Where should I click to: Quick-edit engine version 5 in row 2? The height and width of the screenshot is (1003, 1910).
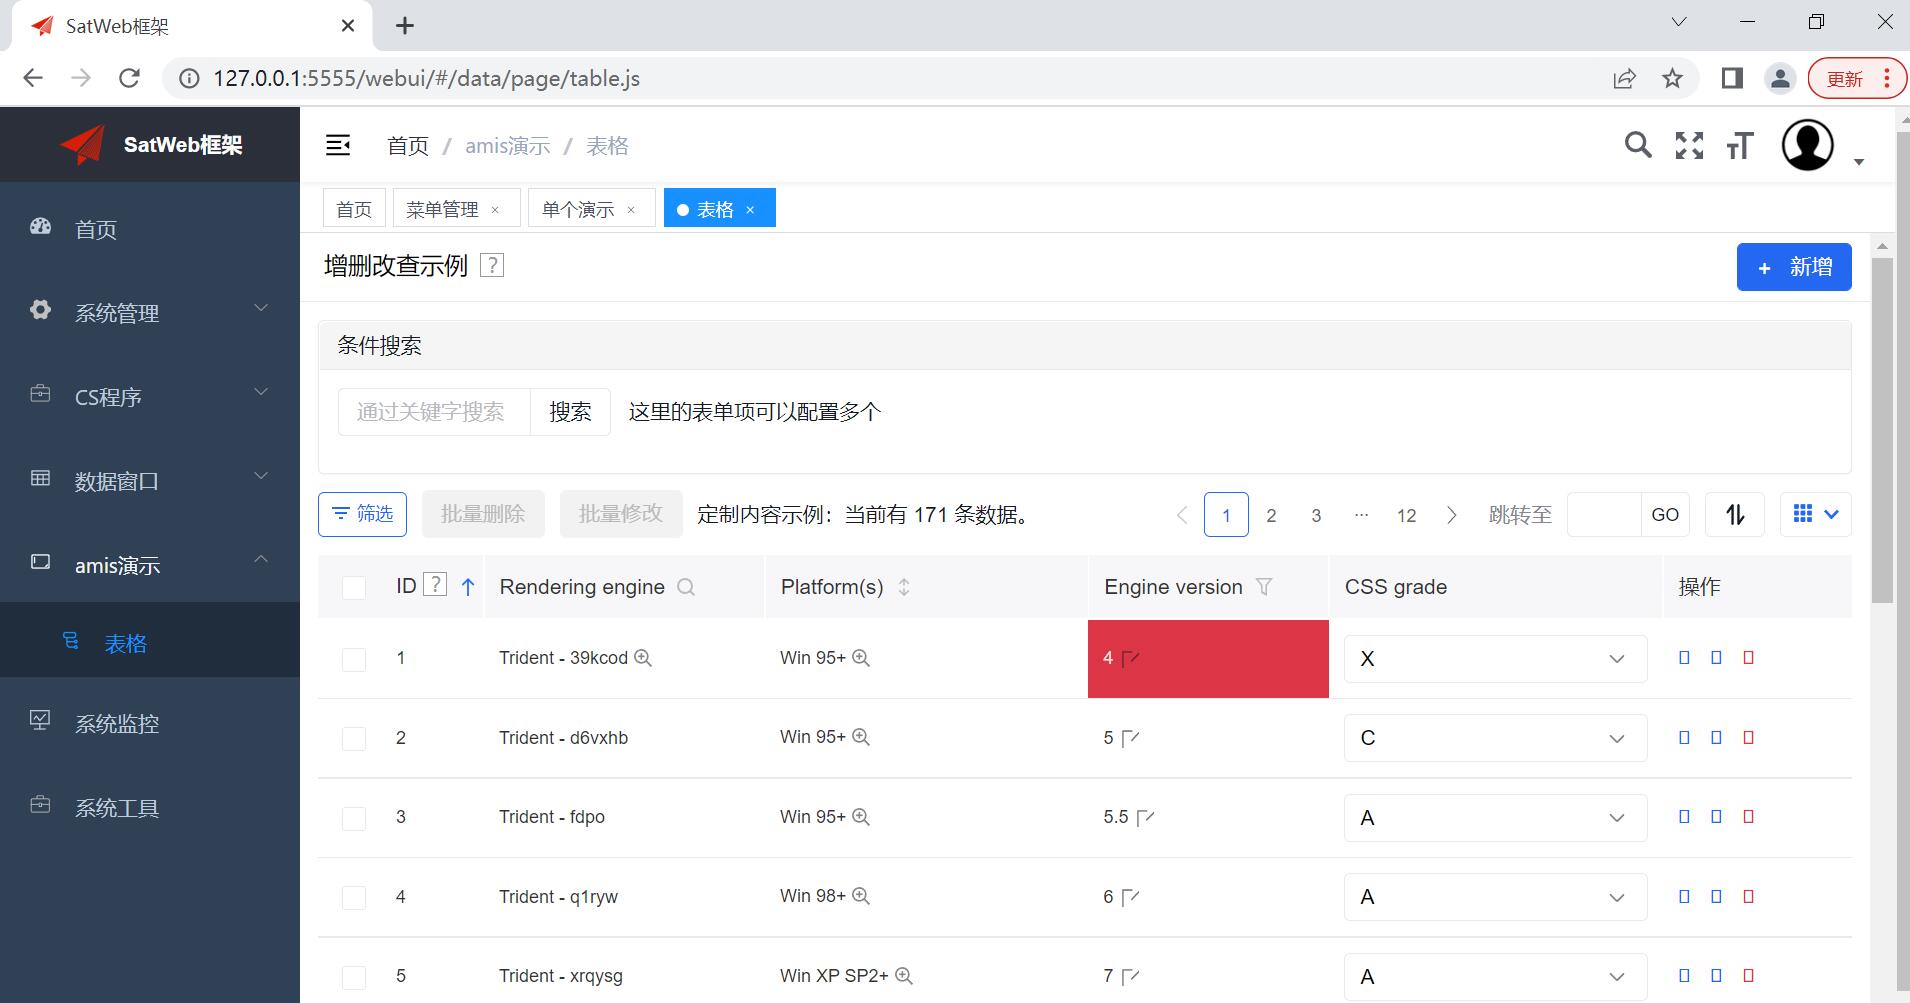point(1131,738)
